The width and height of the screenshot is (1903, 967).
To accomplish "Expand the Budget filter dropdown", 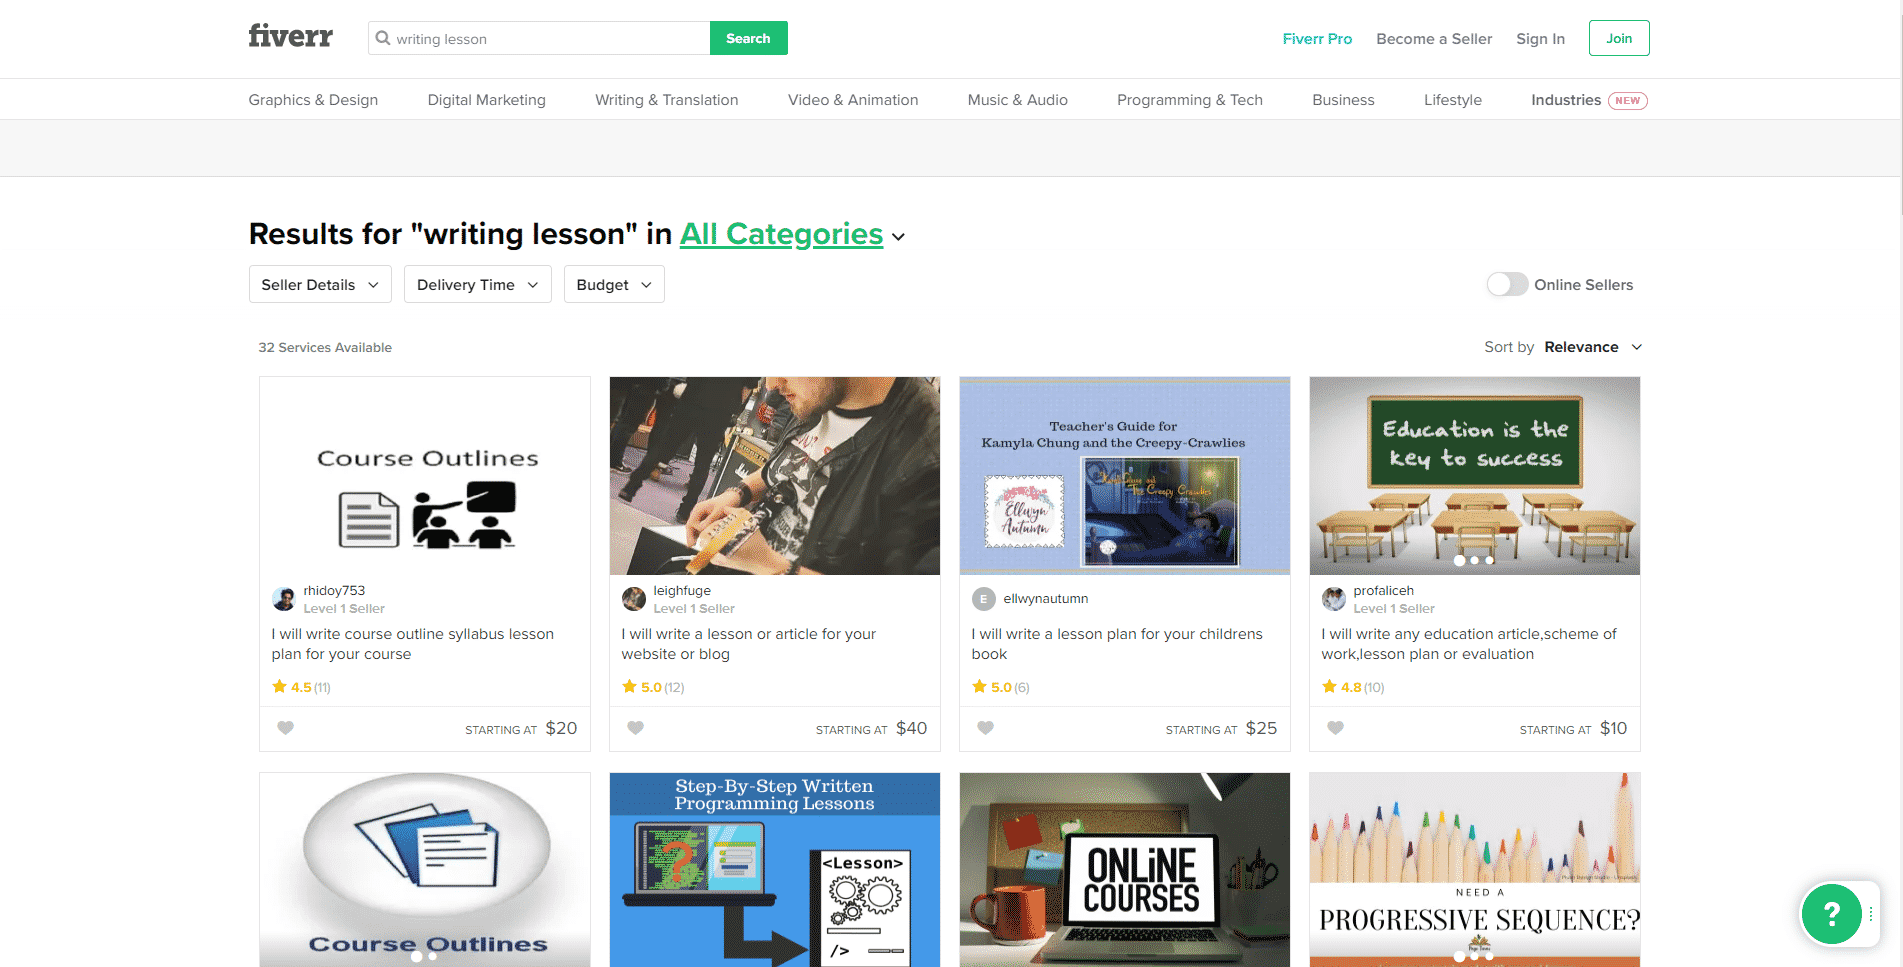I will [x=613, y=285].
